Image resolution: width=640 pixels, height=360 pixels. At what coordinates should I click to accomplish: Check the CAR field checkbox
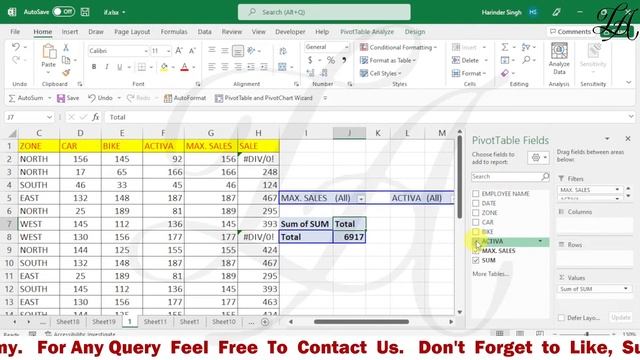click(476, 222)
